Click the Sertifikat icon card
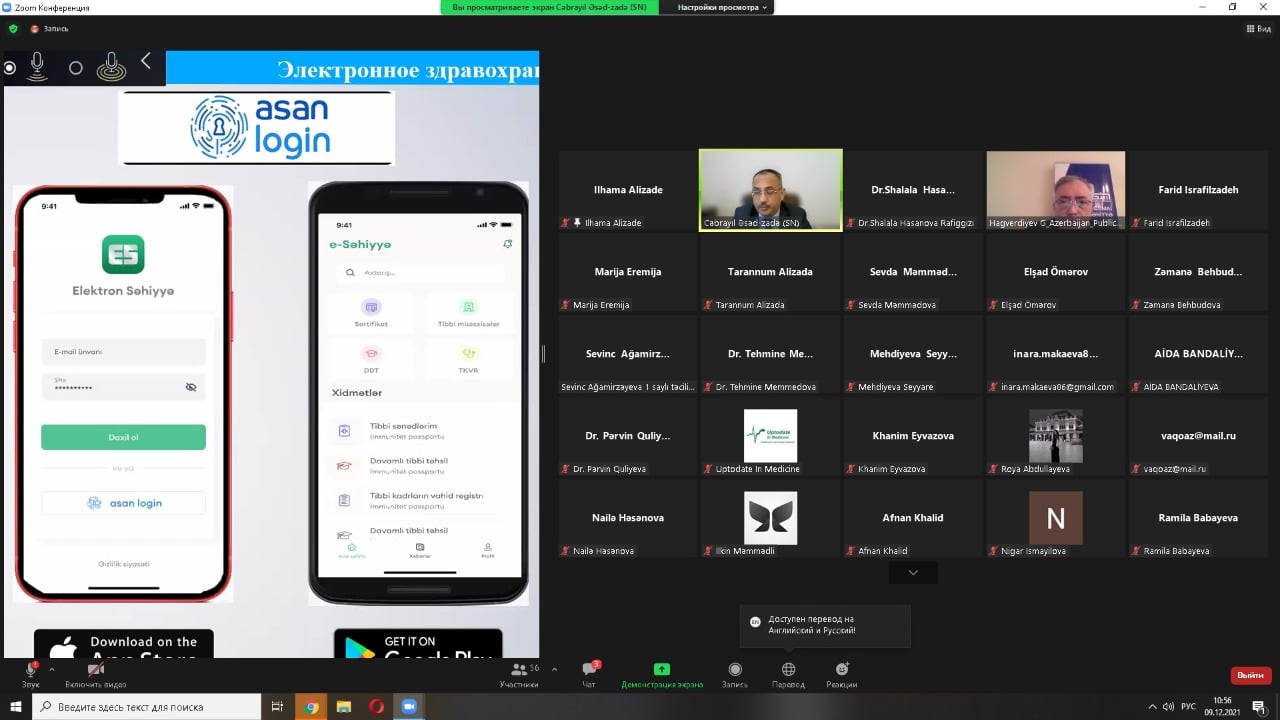This screenshot has width=1280, height=720. click(371, 313)
